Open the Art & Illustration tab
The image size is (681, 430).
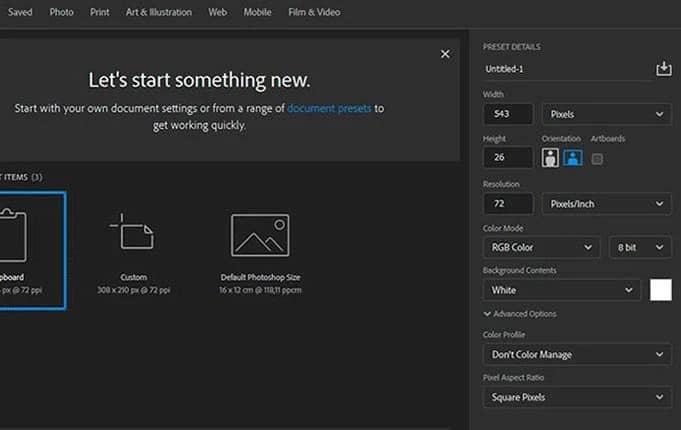(159, 12)
